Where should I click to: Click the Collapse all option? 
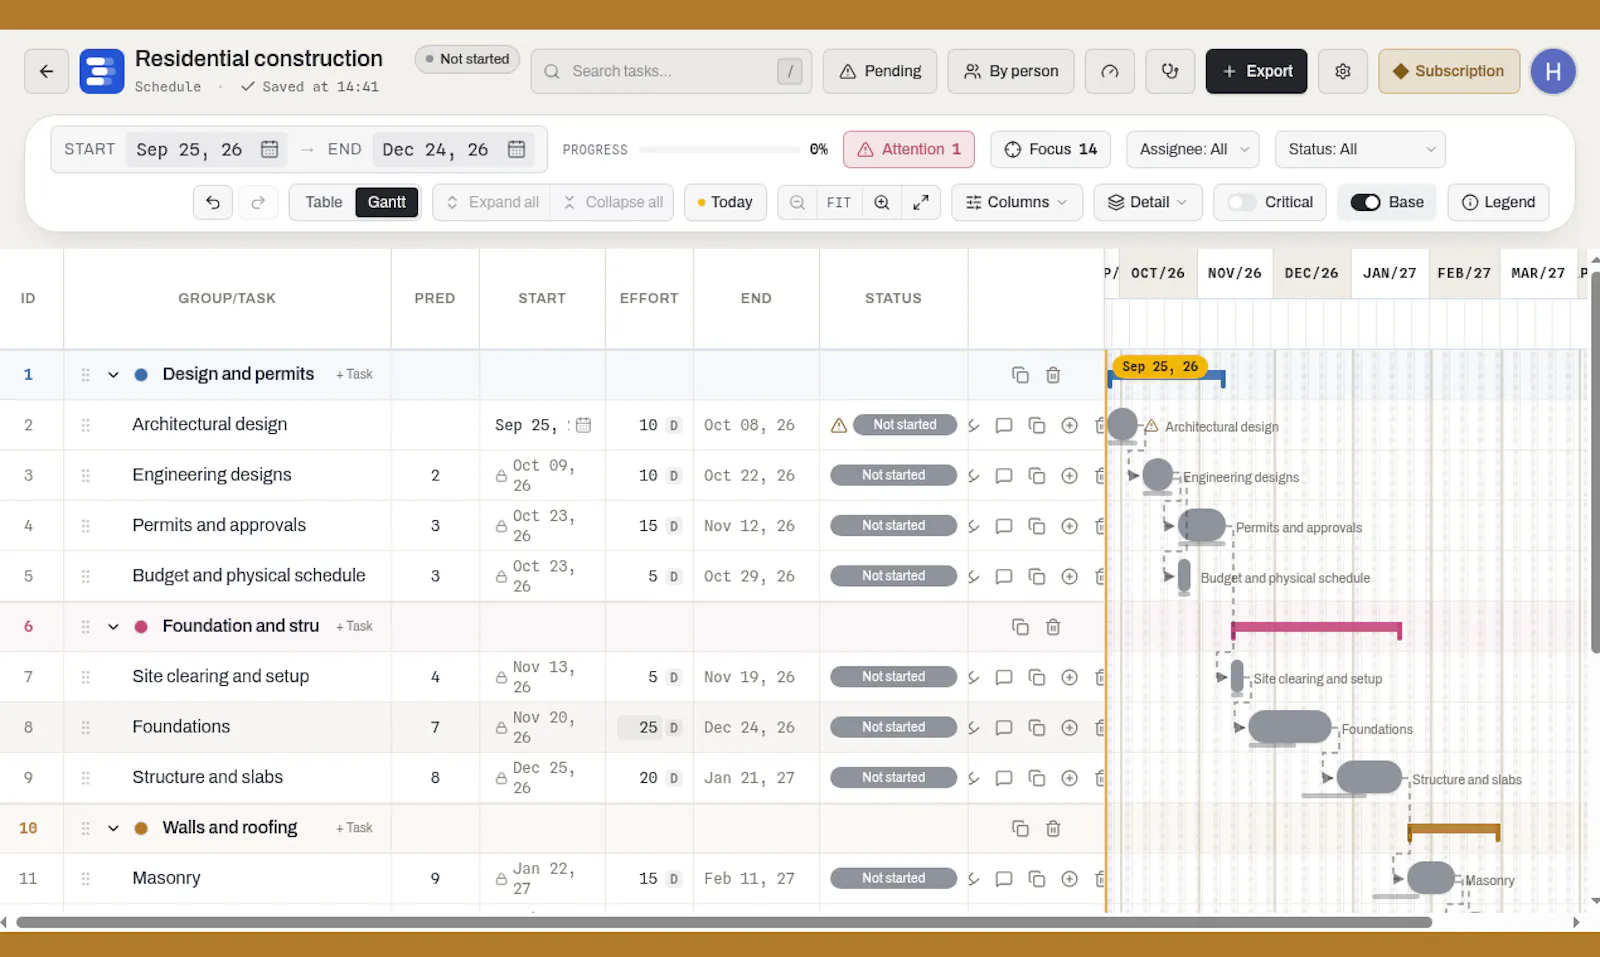pyautogui.click(x=613, y=202)
